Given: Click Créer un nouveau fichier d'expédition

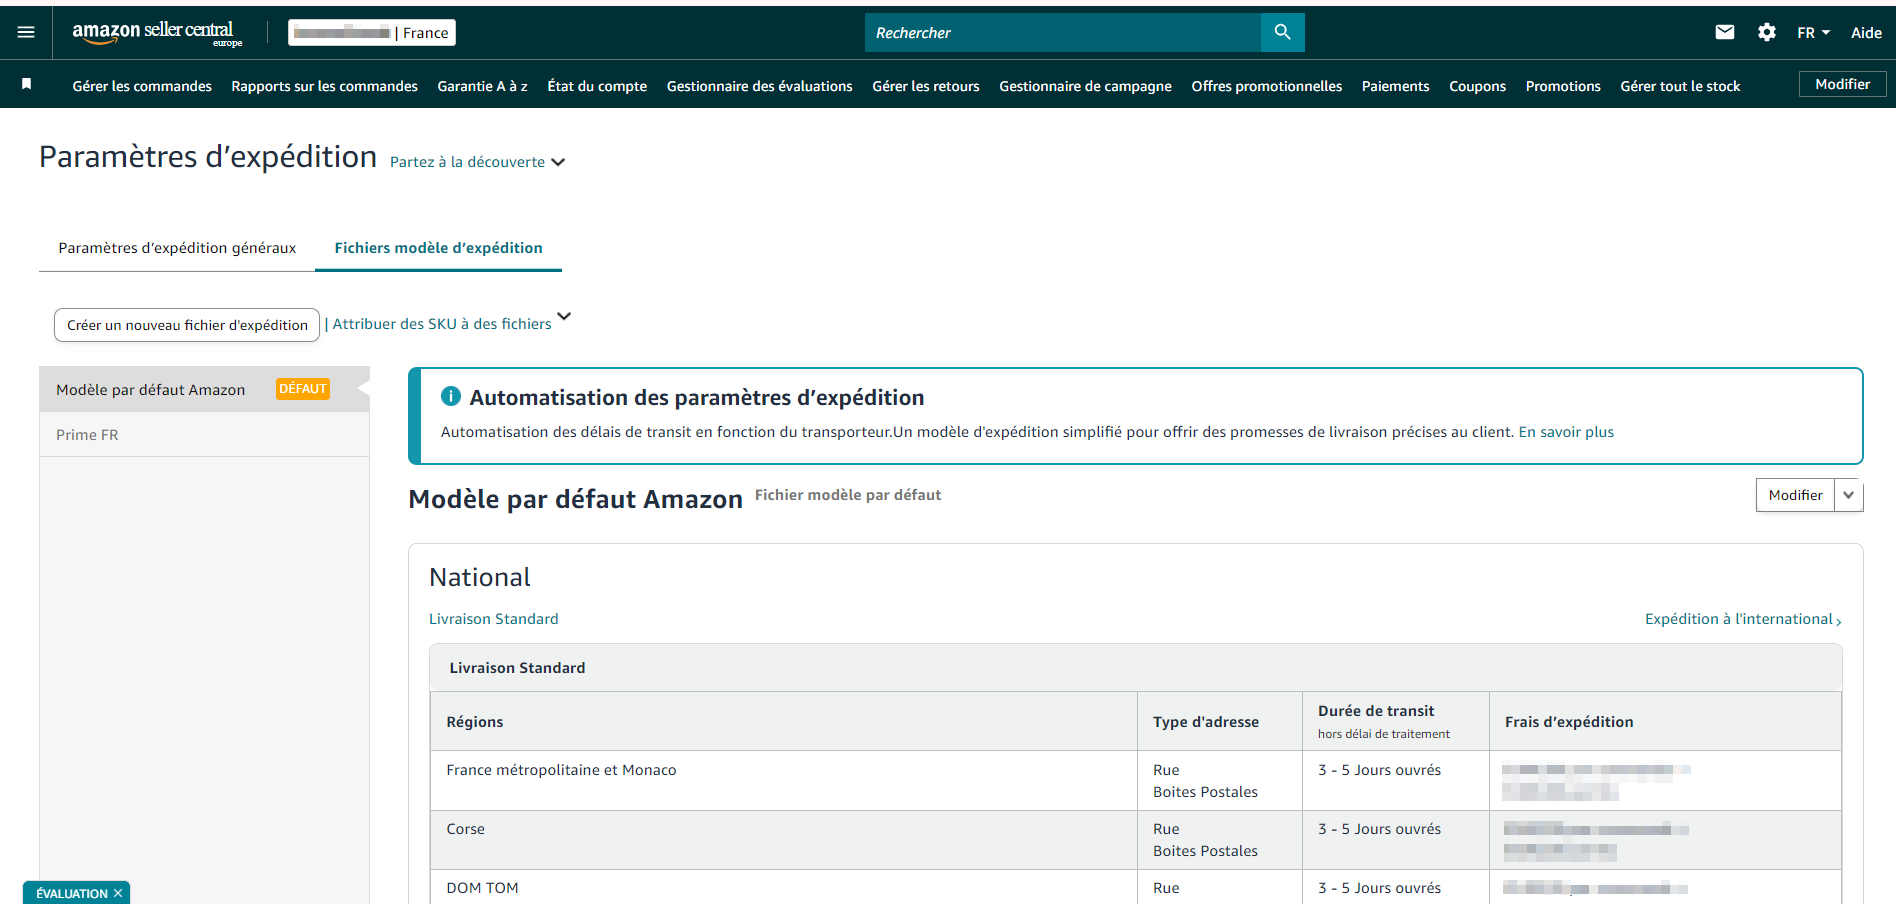Looking at the screenshot, I should click(x=187, y=325).
